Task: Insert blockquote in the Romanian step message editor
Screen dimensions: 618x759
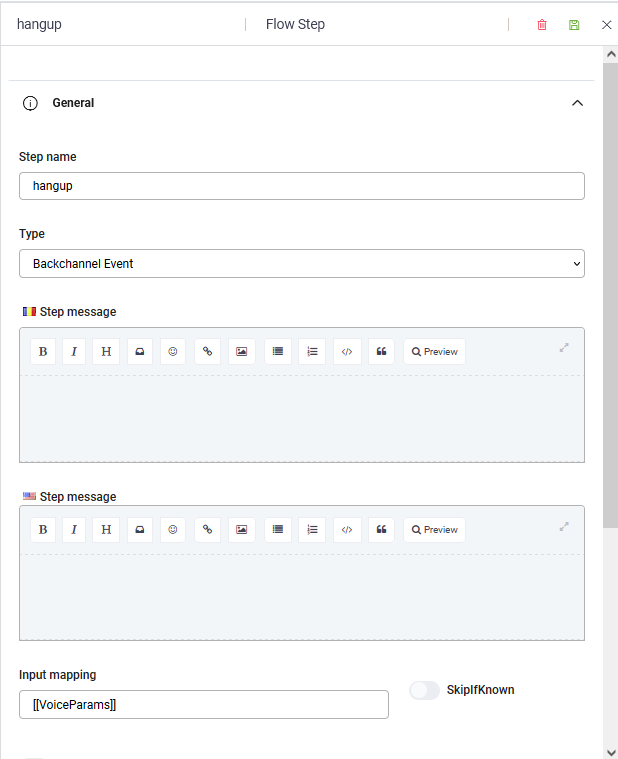Action: tap(381, 351)
